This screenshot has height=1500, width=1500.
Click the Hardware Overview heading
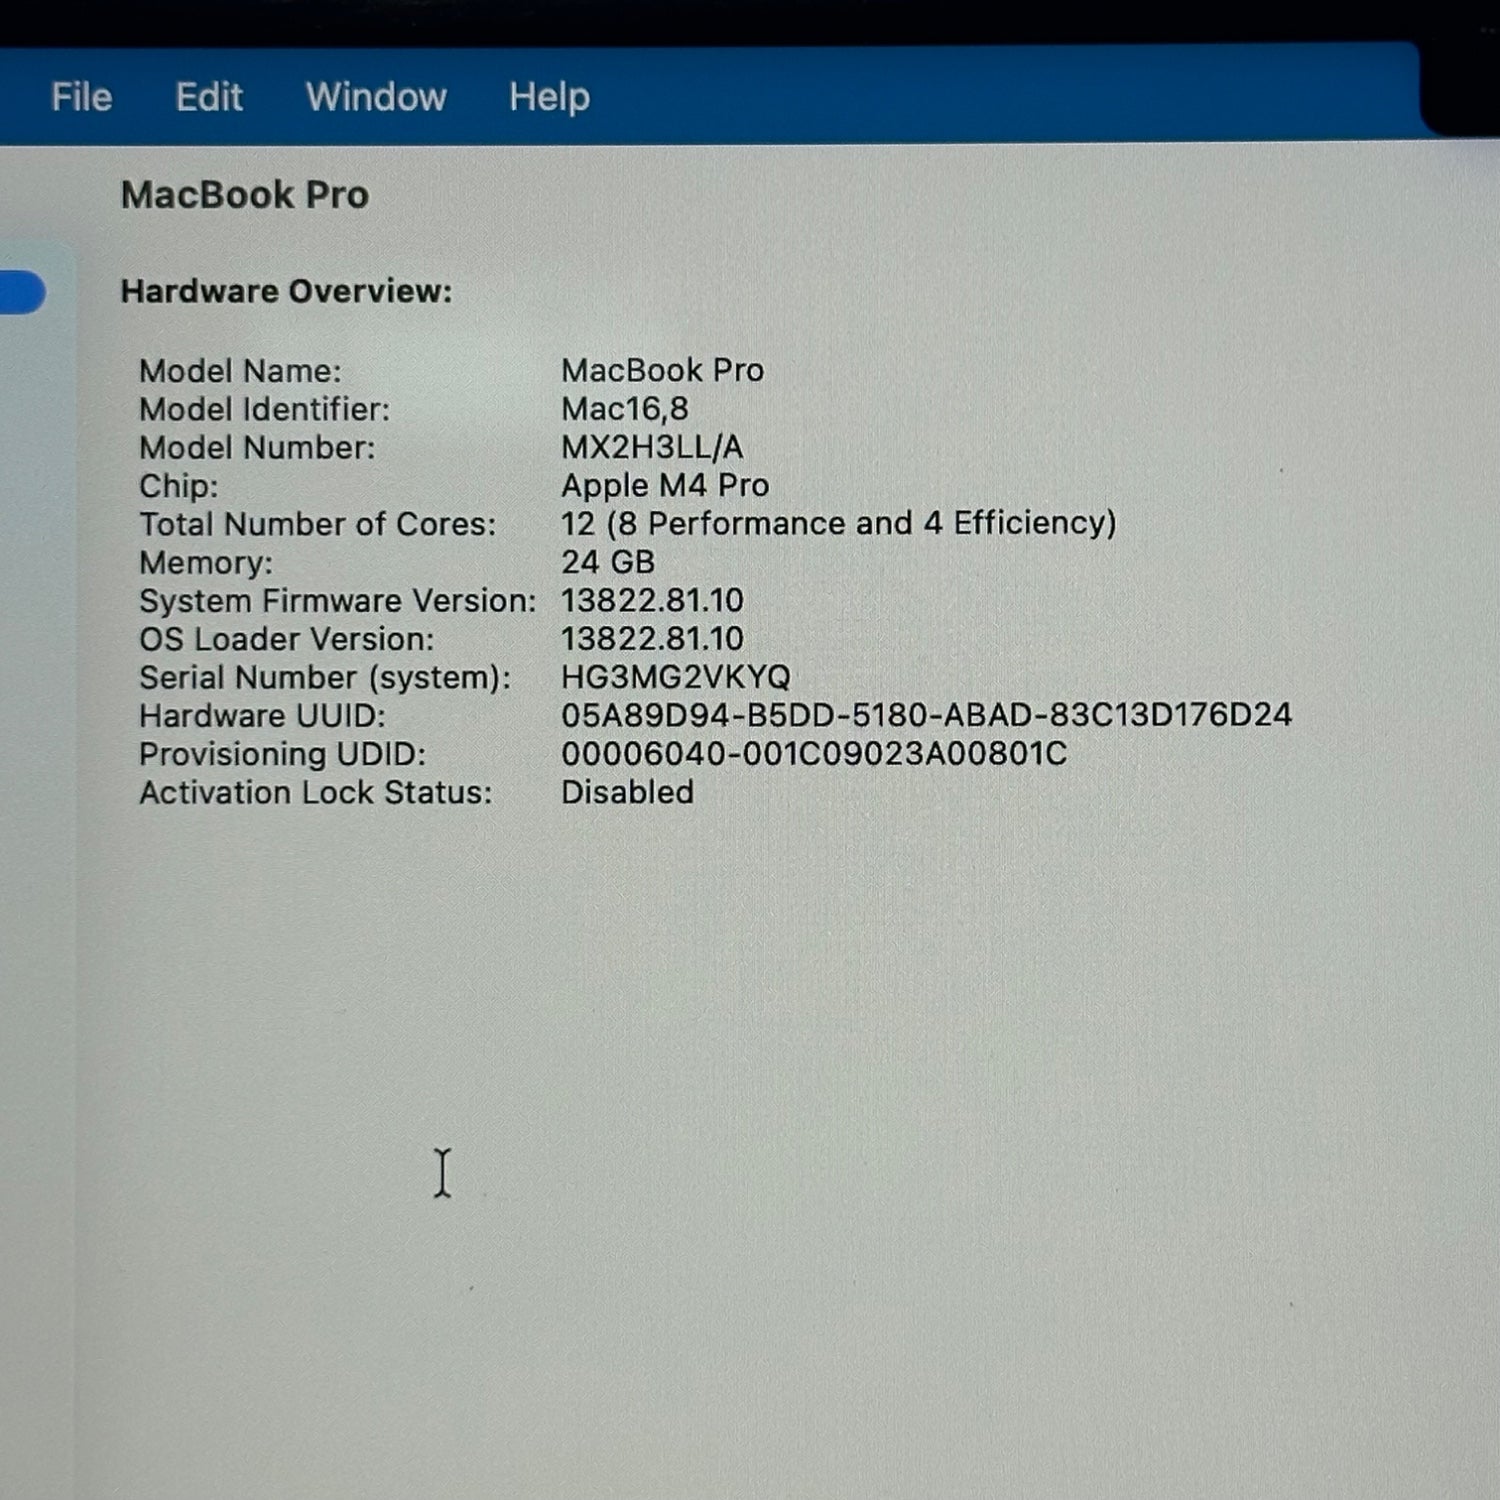[x=287, y=292]
